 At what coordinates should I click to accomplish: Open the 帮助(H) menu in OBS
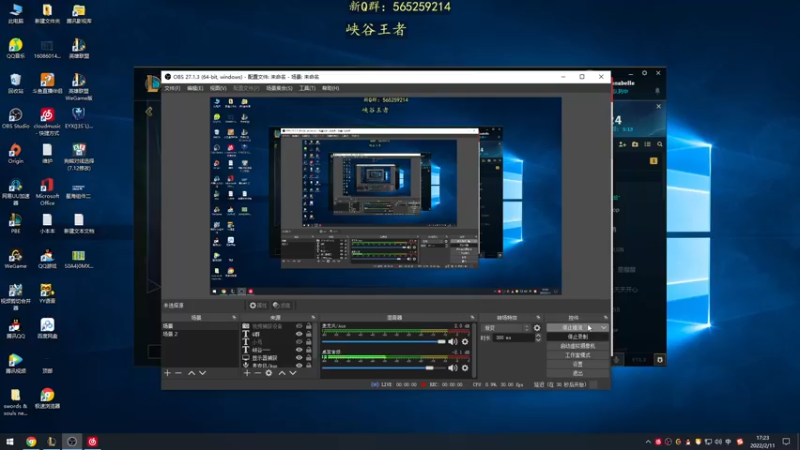click(x=331, y=88)
